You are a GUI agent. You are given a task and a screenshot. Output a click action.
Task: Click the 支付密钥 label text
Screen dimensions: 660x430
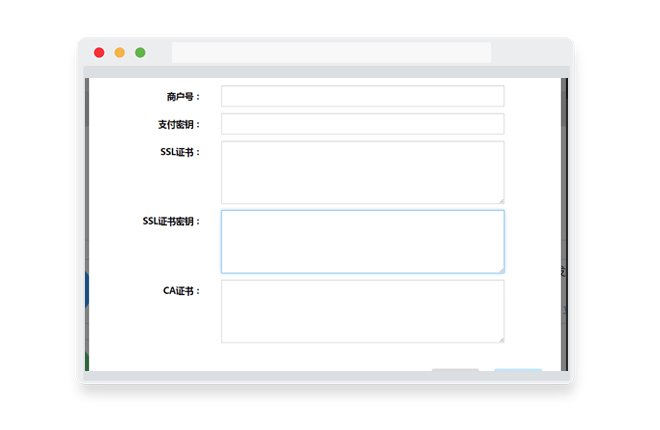[x=179, y=125]
